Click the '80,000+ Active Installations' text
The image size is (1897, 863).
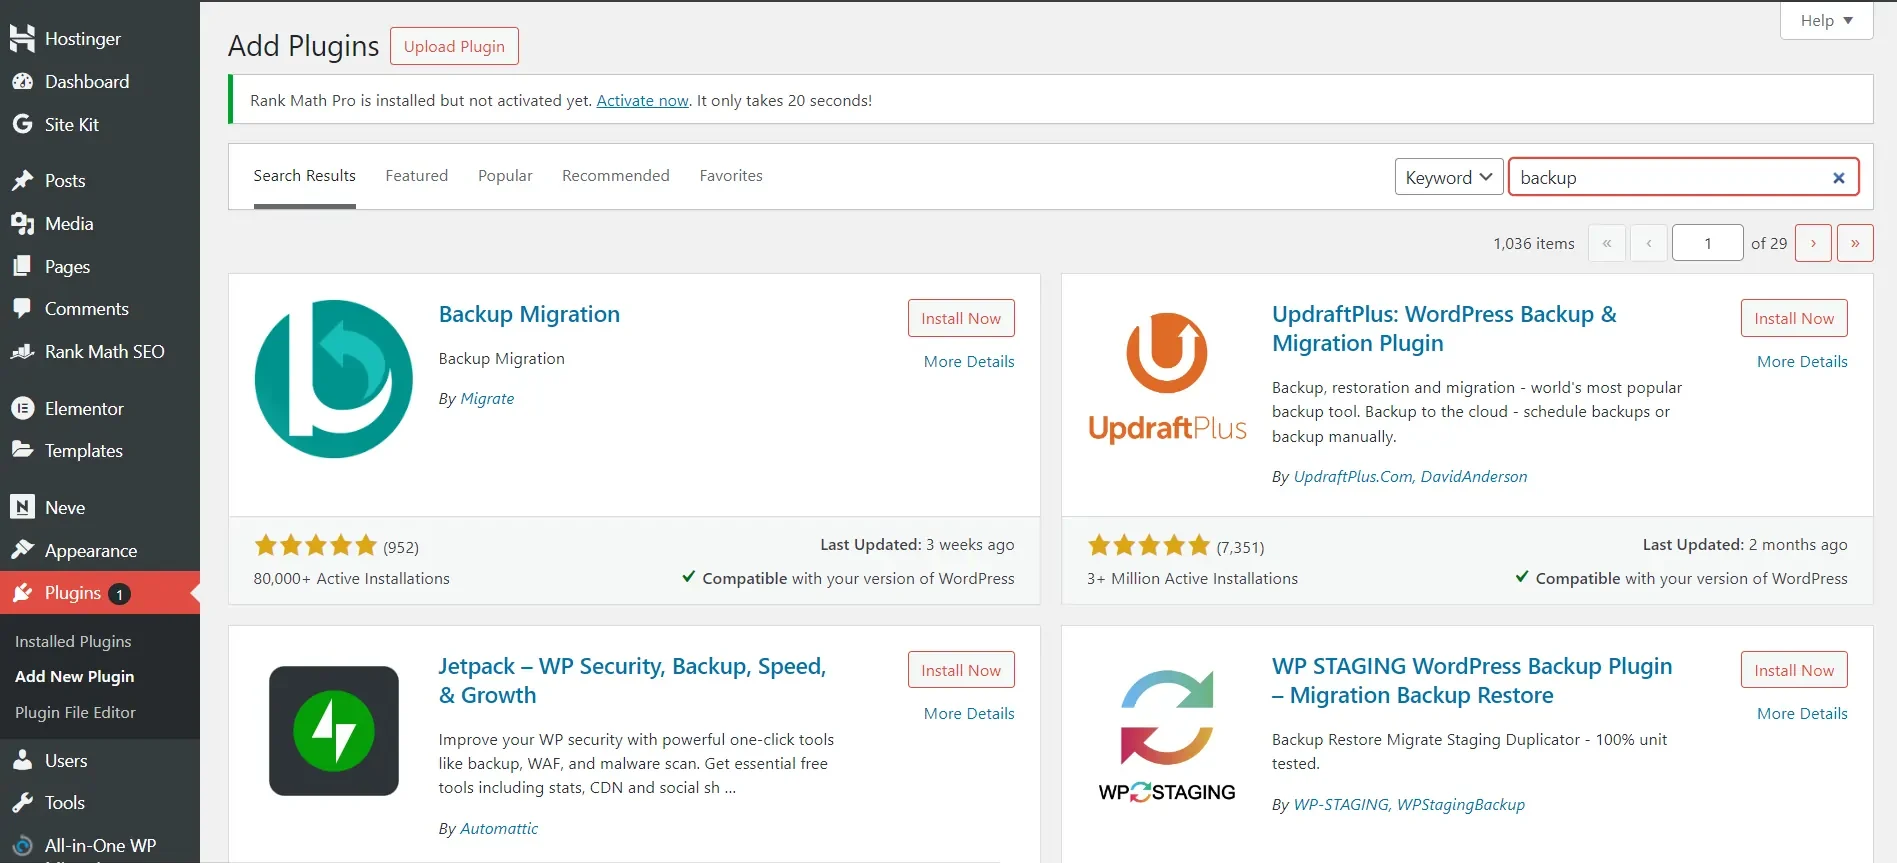tap(352, 579)
